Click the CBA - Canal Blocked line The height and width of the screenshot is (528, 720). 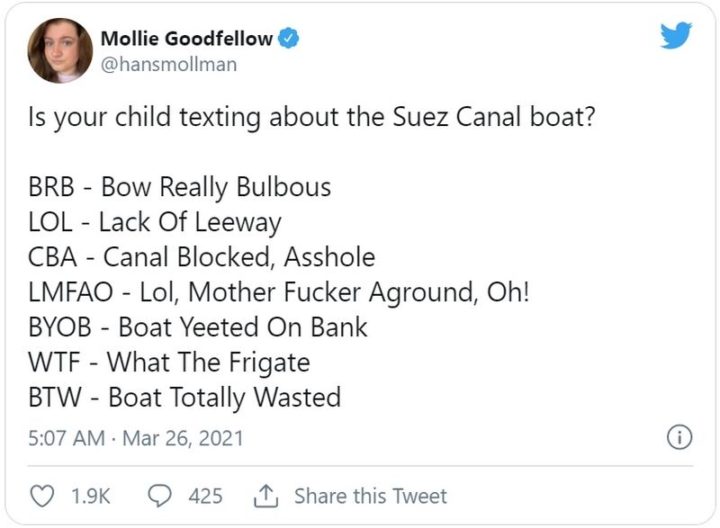pyautogui.click(x=201, y=257)
